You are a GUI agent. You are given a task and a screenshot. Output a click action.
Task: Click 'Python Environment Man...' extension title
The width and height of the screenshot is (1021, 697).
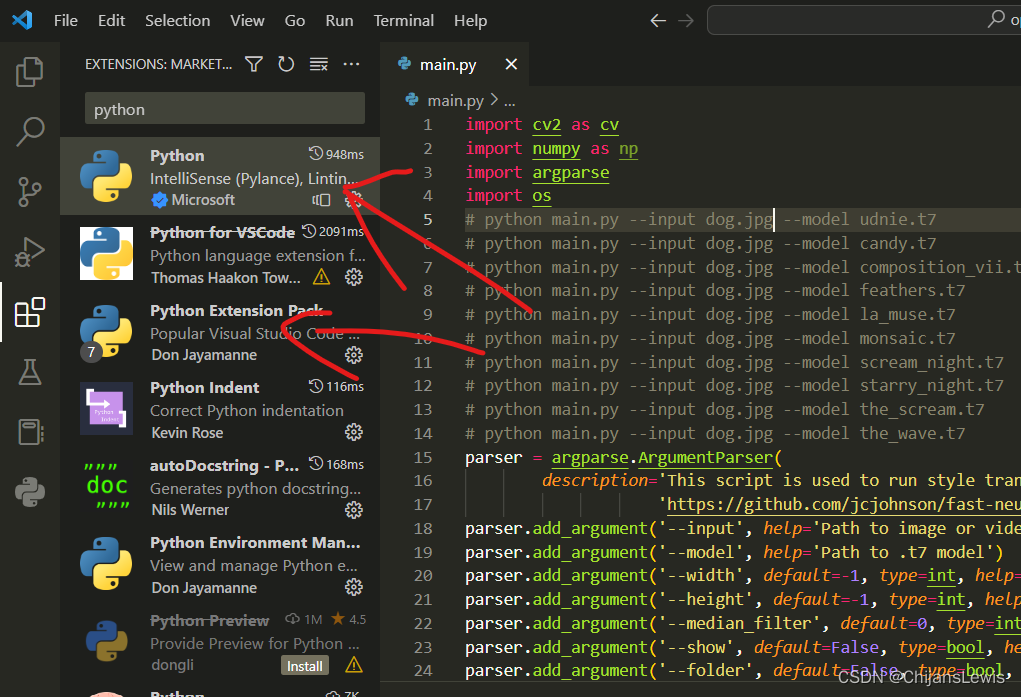coord(255,543)
